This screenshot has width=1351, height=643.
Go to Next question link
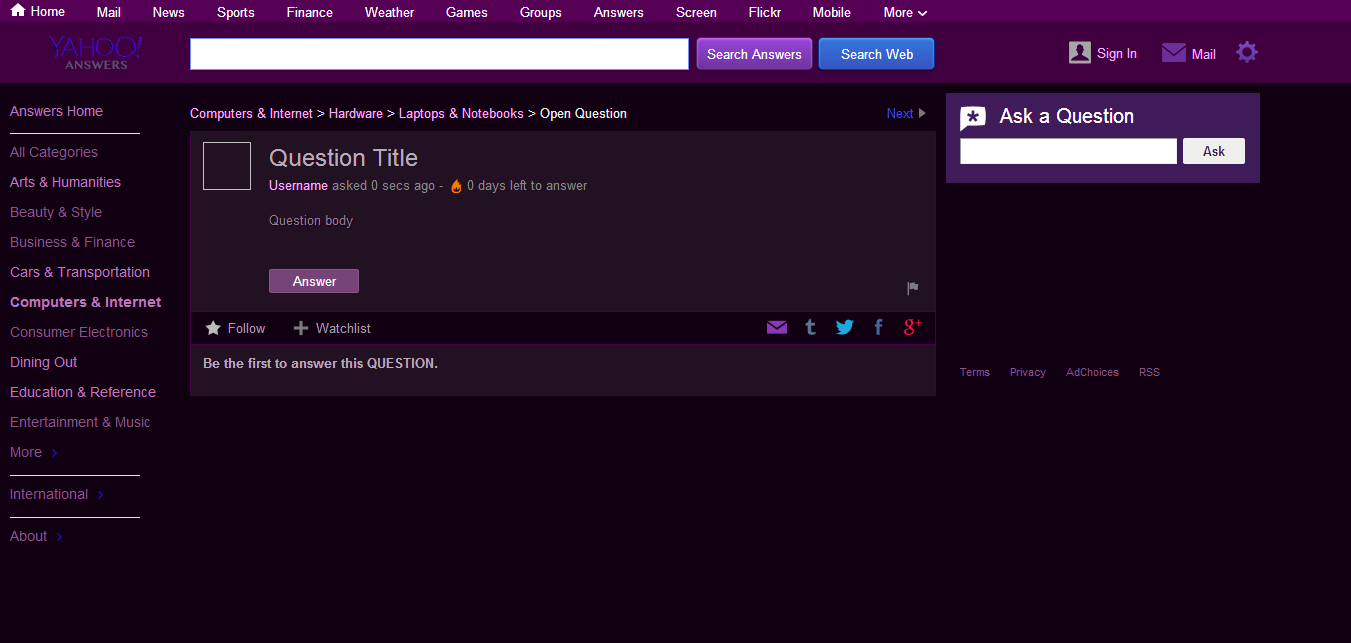tap(905, 114)
